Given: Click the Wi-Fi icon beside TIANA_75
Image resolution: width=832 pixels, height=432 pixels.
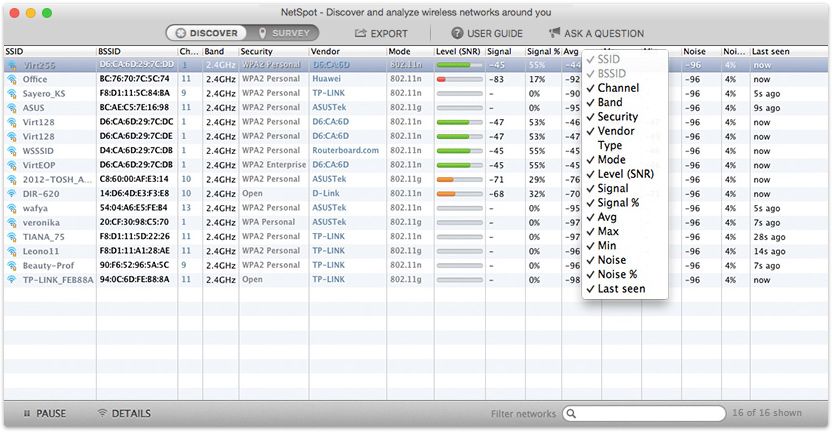Looking at the screenshot, I should click(12, 237).
